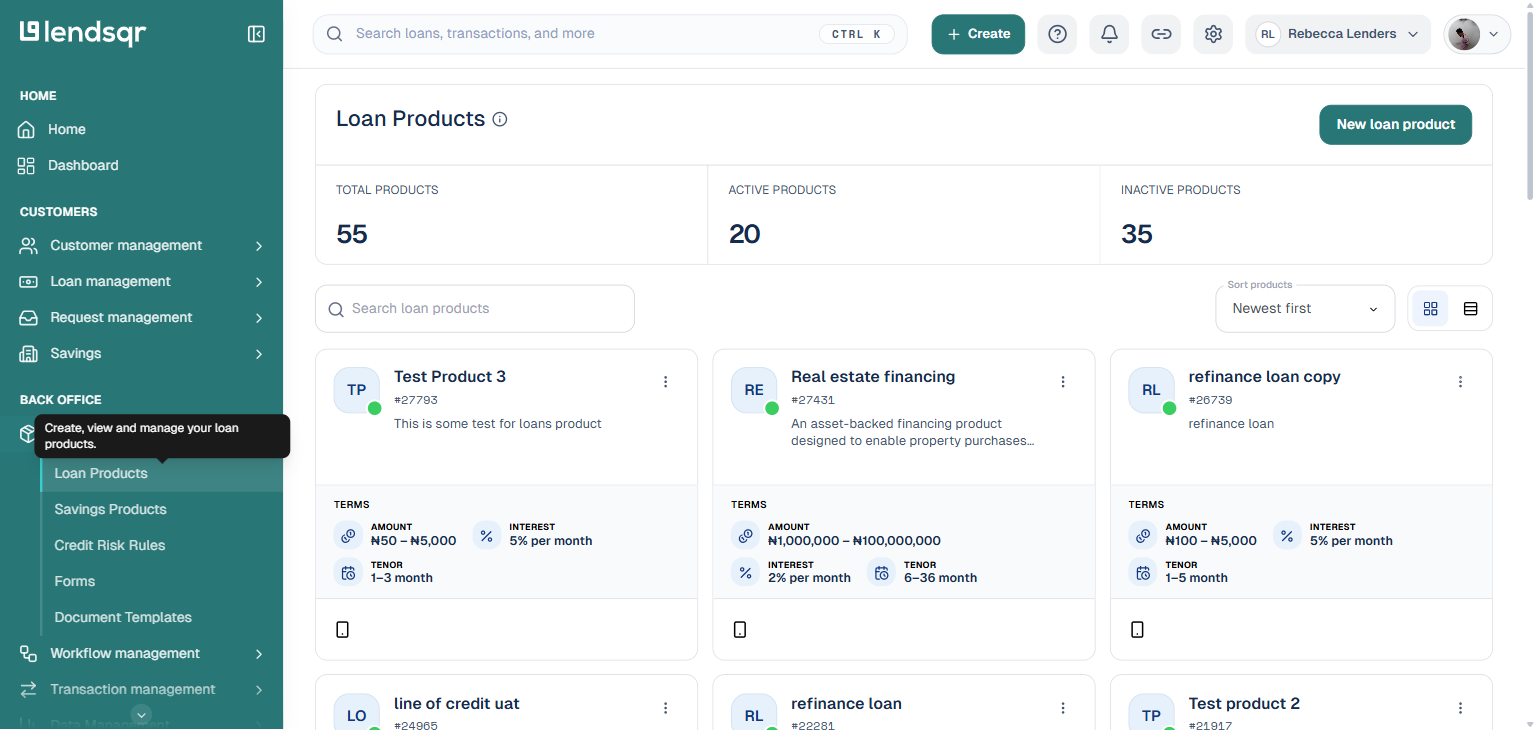Click the lendsqr logo
Screen dimensions: 1535x730
[83, 33]
